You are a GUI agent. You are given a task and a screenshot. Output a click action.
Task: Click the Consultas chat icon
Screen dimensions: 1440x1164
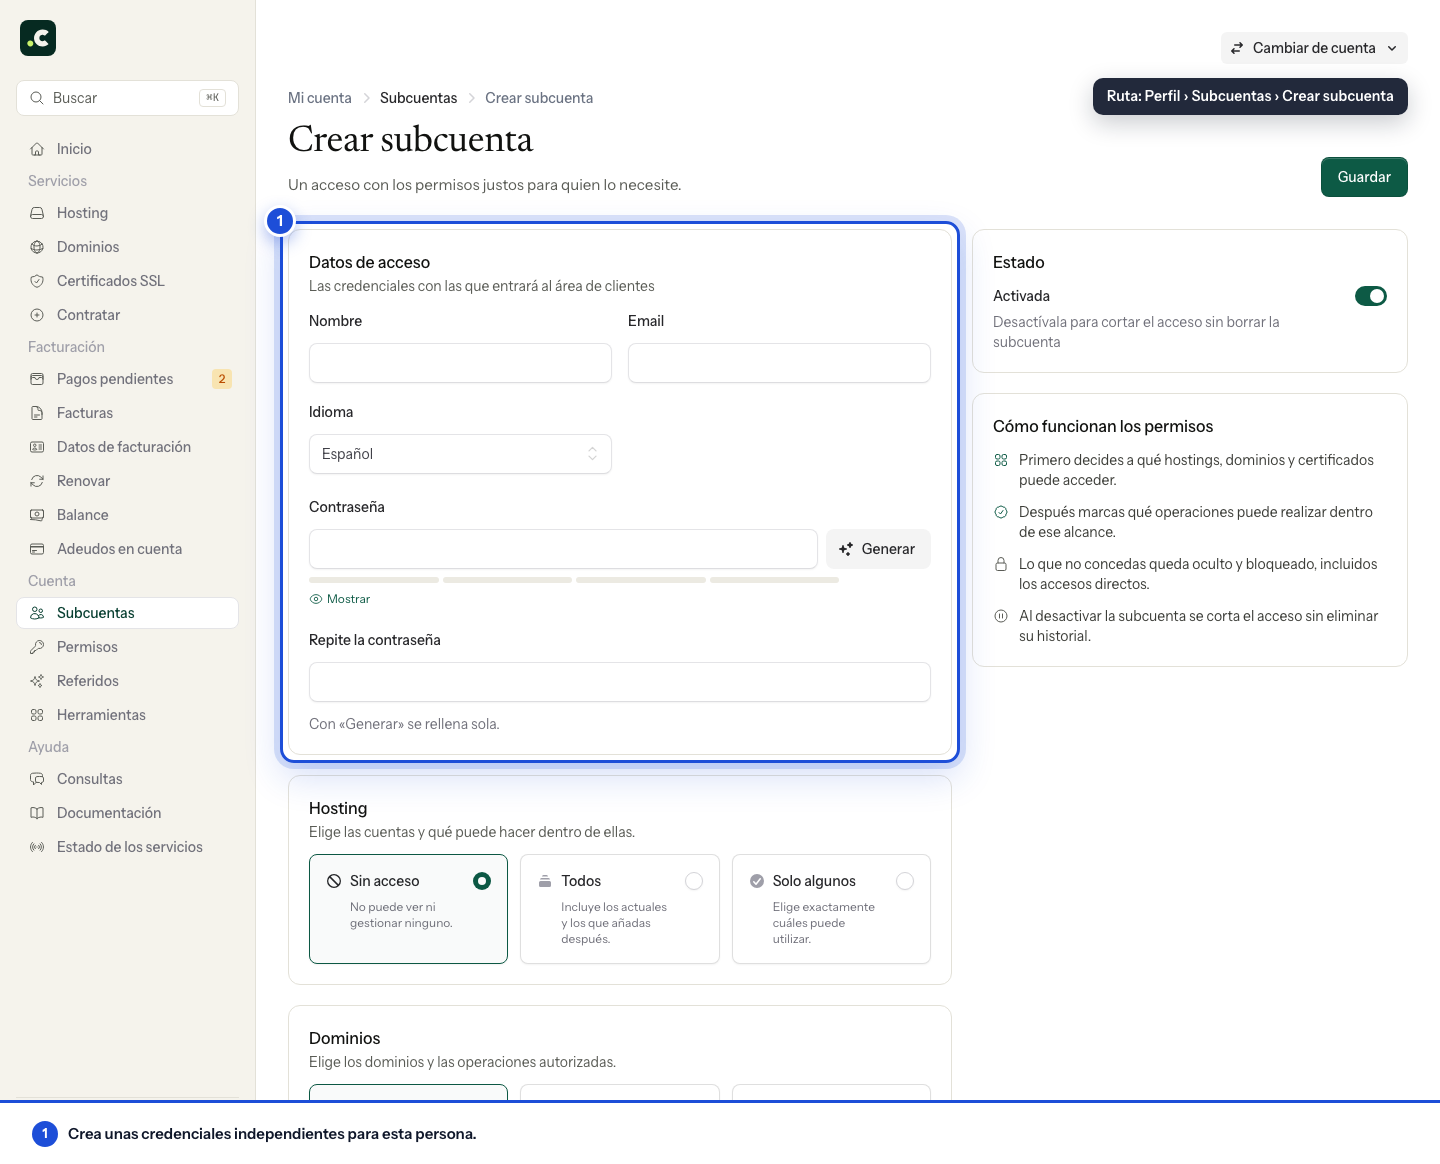pos(37,779)
